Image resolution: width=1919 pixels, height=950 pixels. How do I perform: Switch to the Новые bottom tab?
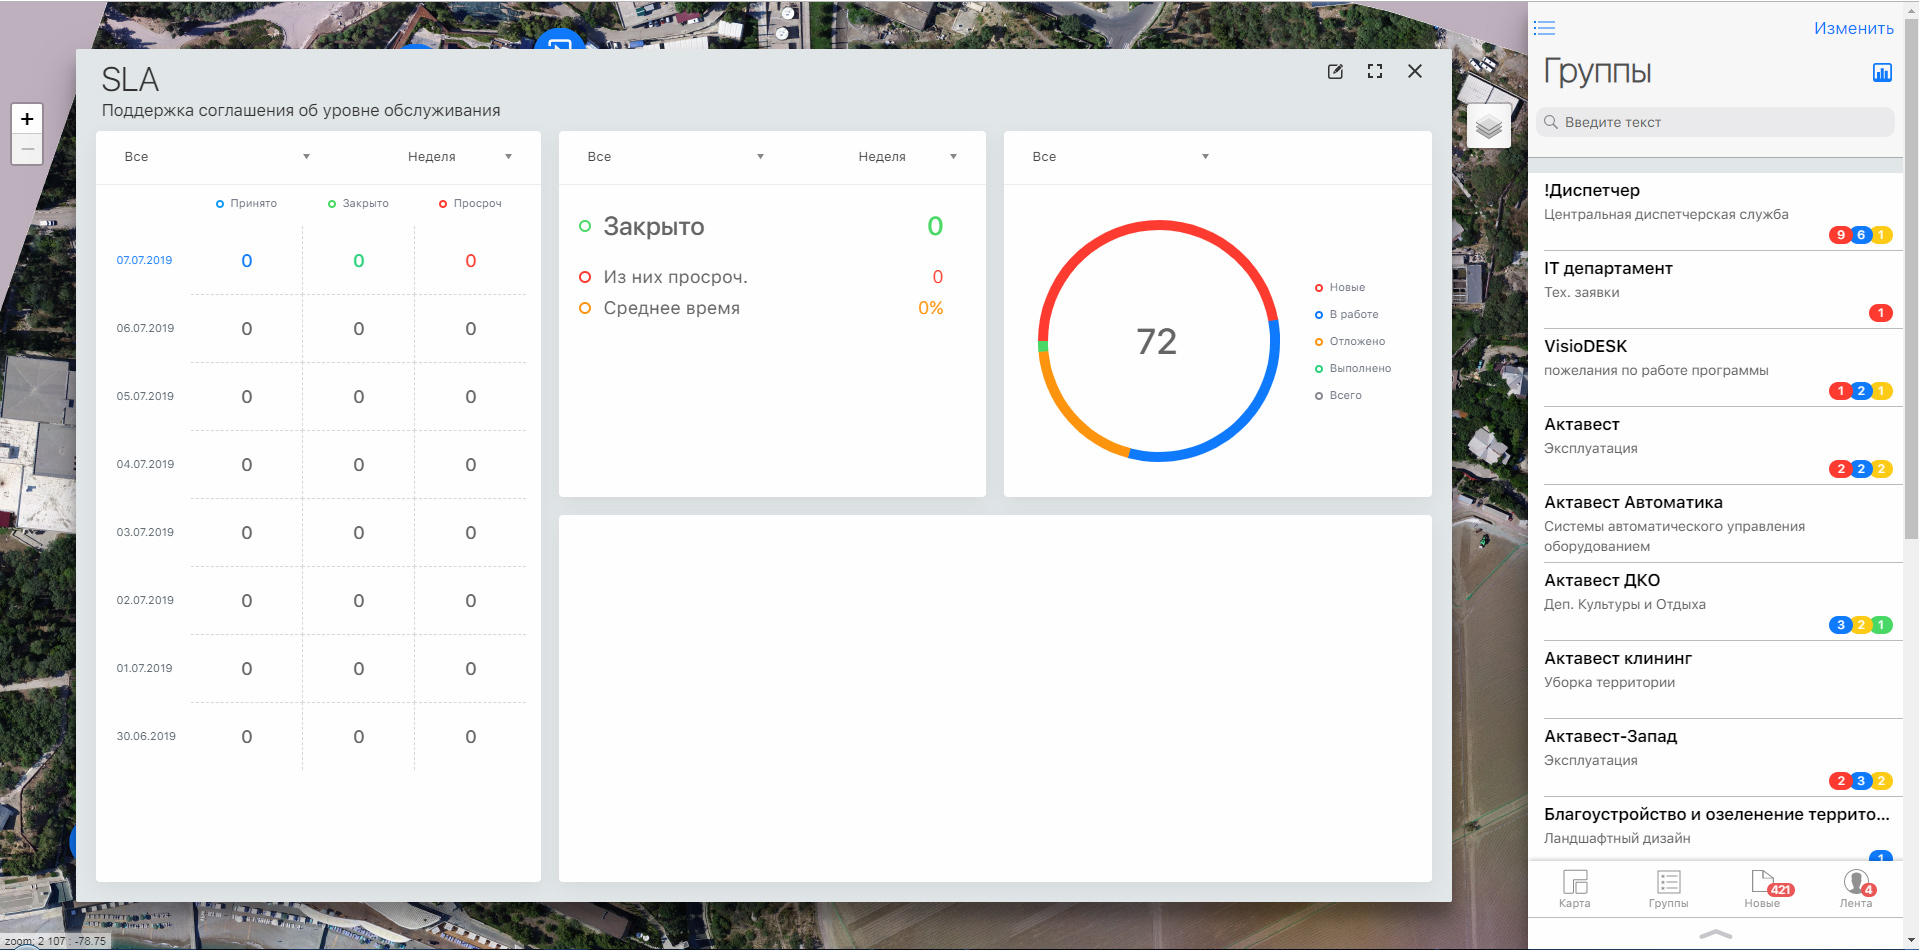pyautogui.click(x=1762, y=888)
